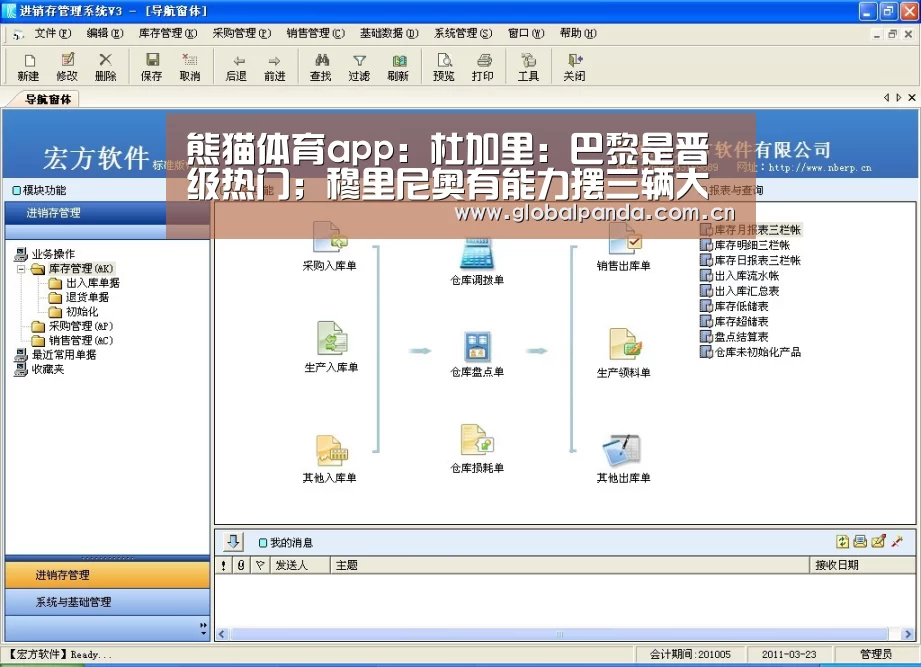Screen dimensions: 921x667
Task: Click the 删除 (Delete) toolbar icon
Action: [x=105, y=67]
